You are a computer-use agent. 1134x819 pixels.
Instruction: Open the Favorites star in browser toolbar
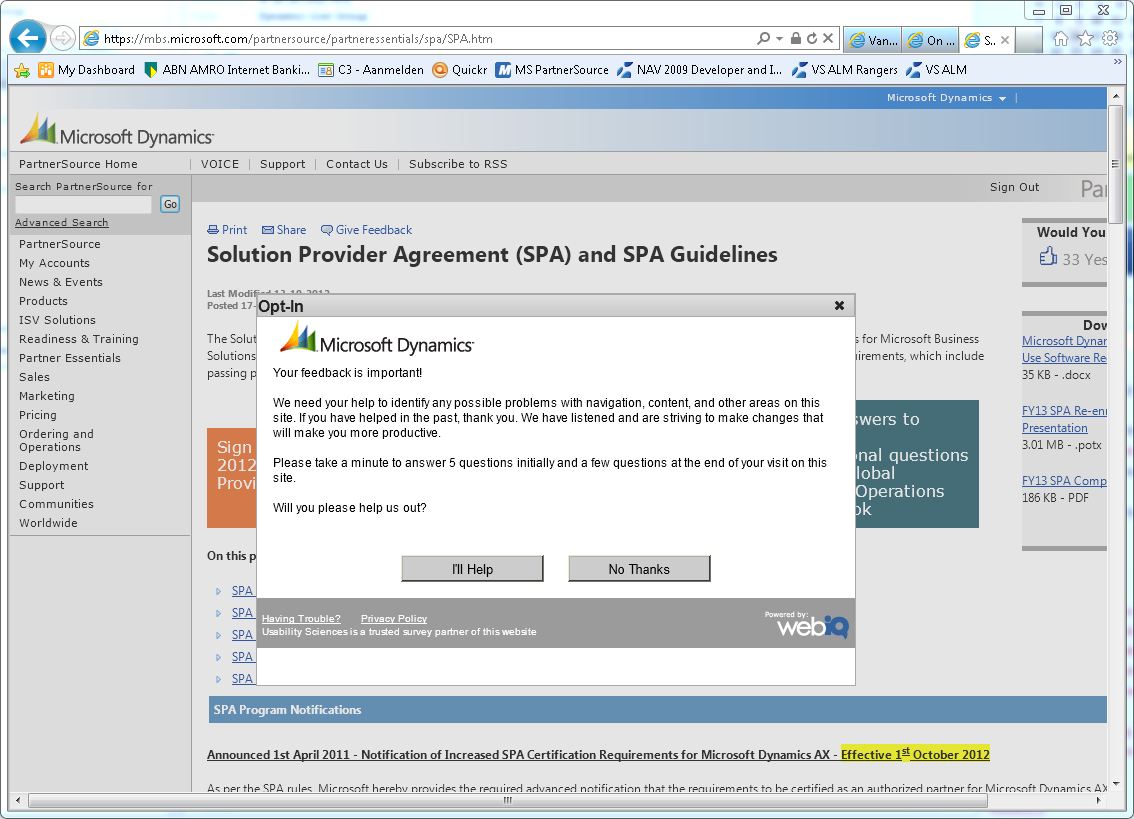tap(1086, 39)
